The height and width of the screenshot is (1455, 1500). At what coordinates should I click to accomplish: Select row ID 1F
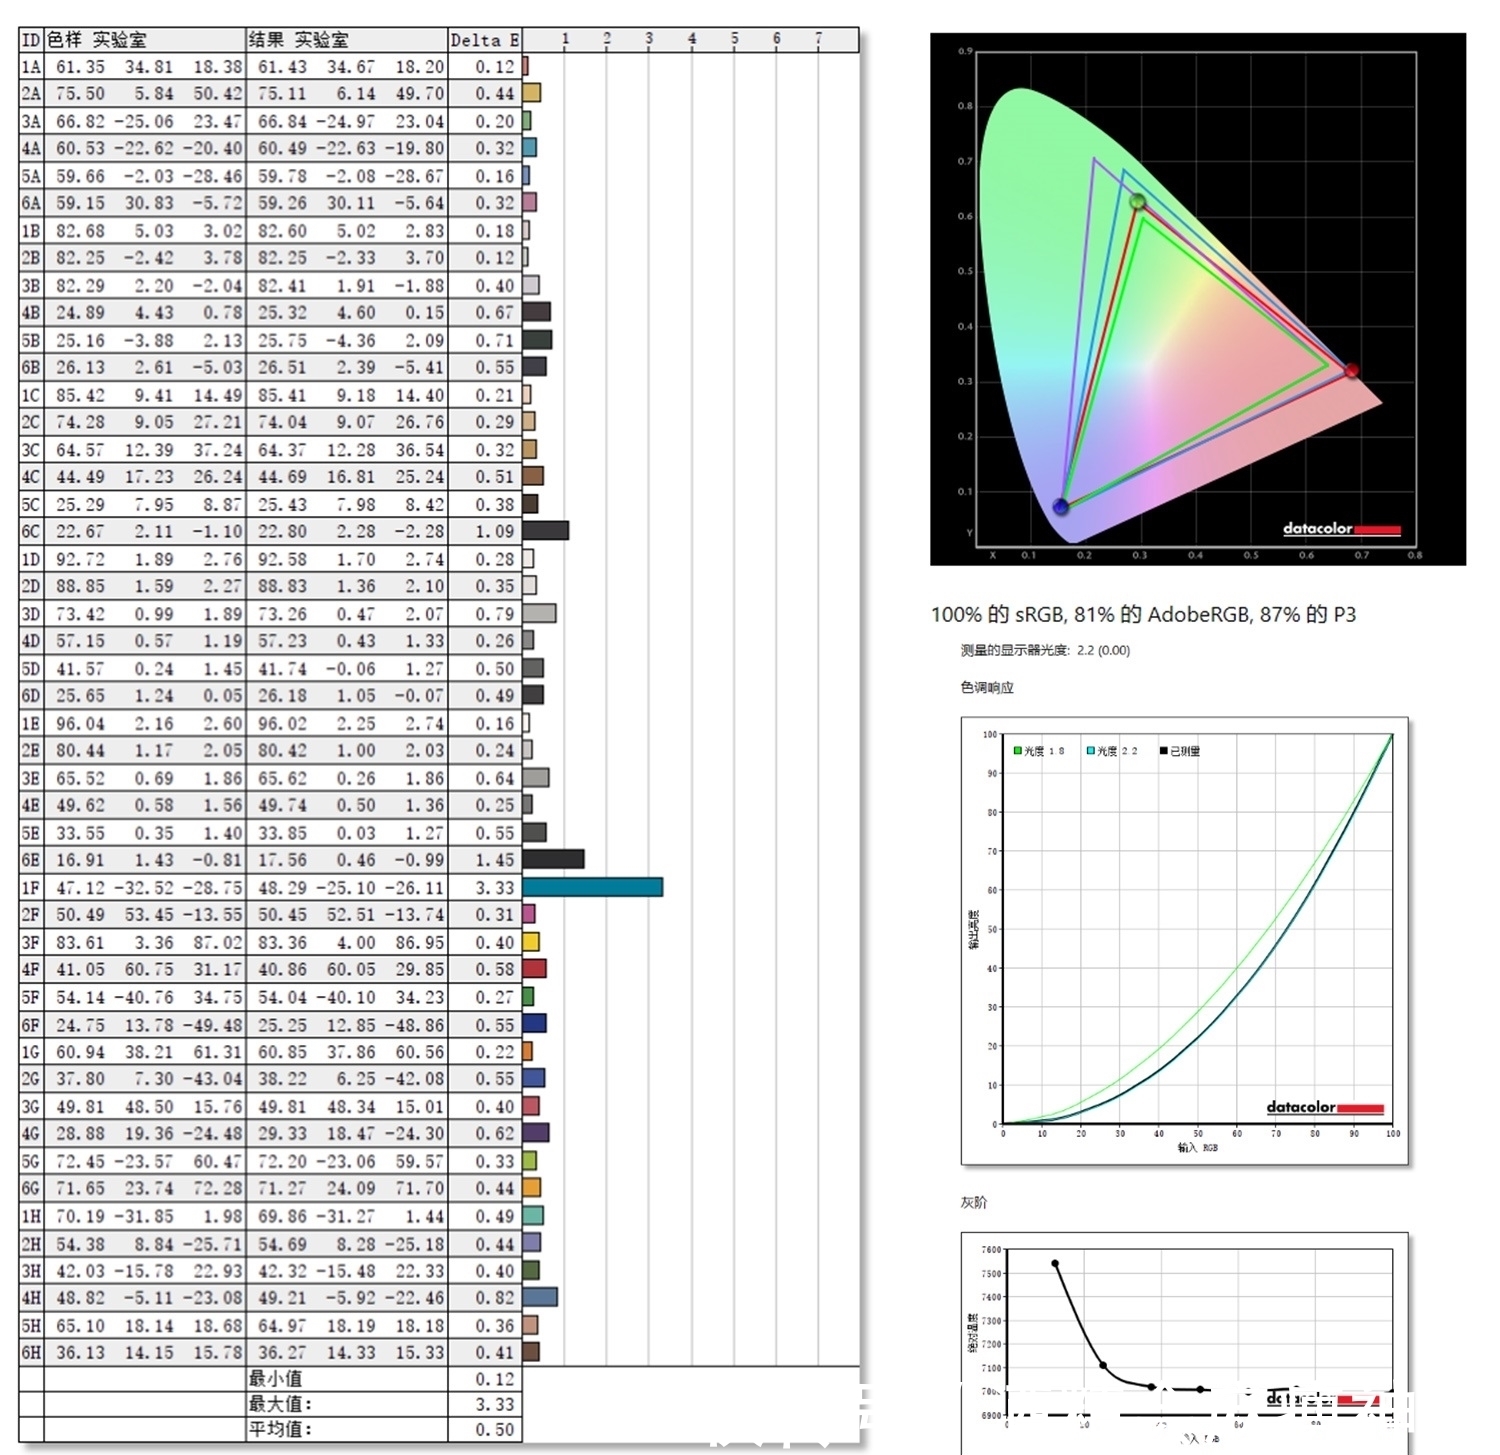(31, 888)
